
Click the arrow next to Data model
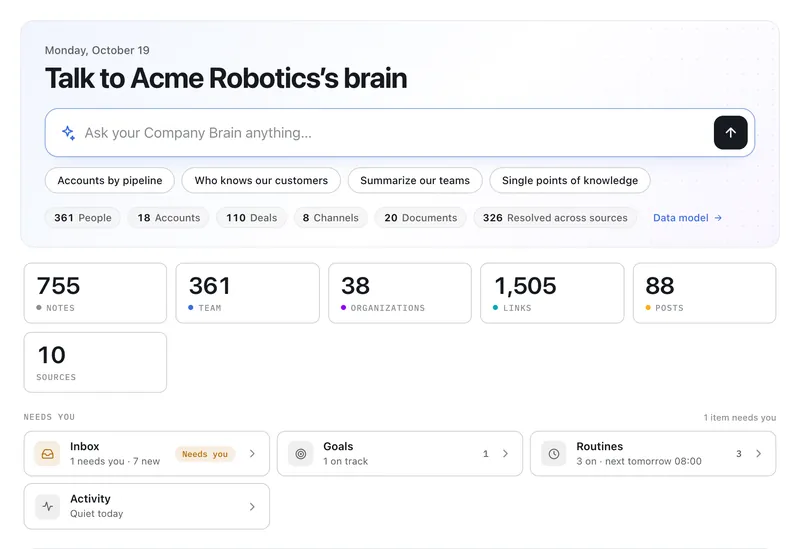pyautogui.click(x=718, y=218)
